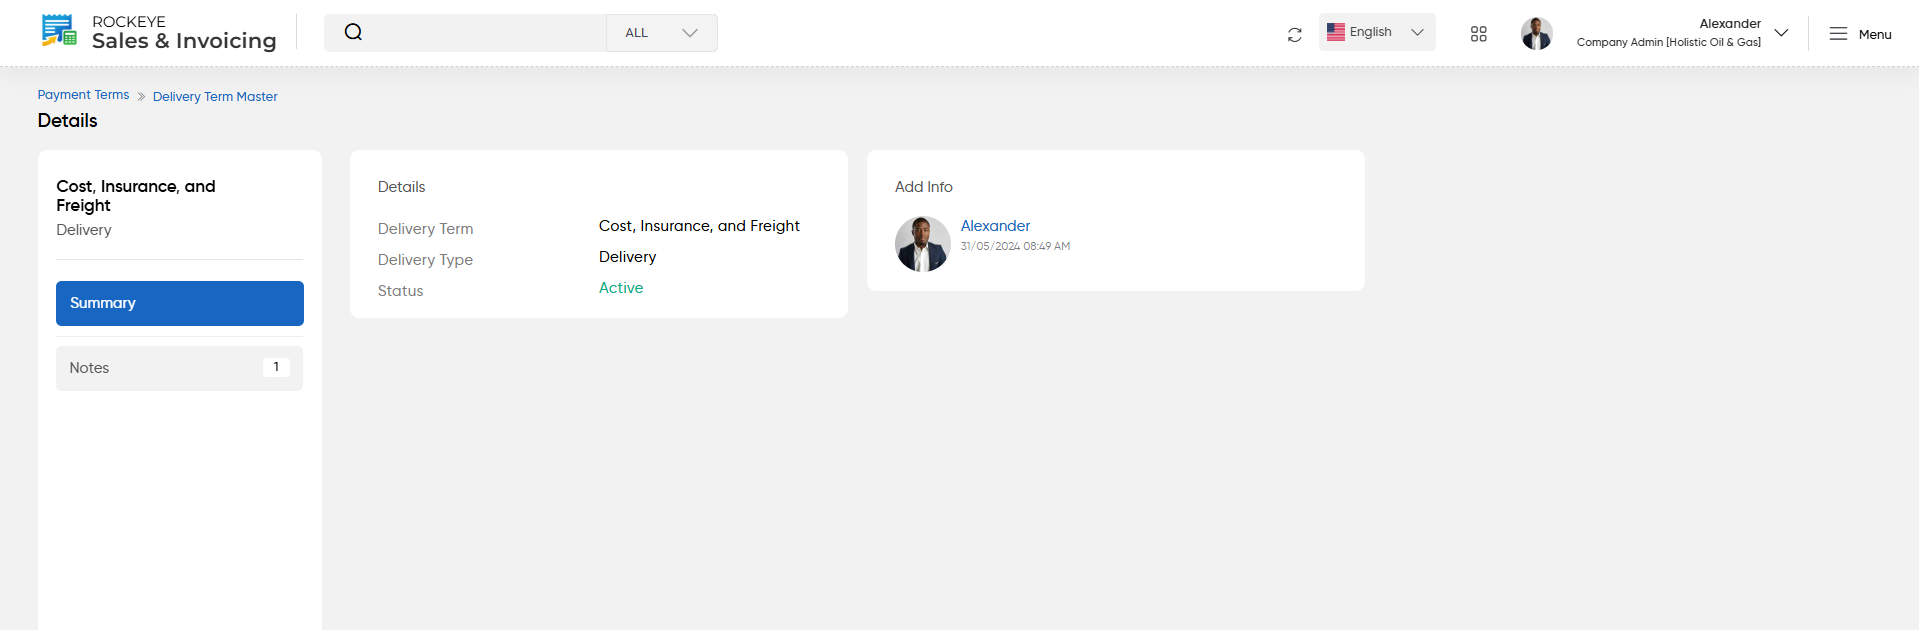Click the Add Info heading
Viewport: 1919px width, 630px height.
click(923, 187)
